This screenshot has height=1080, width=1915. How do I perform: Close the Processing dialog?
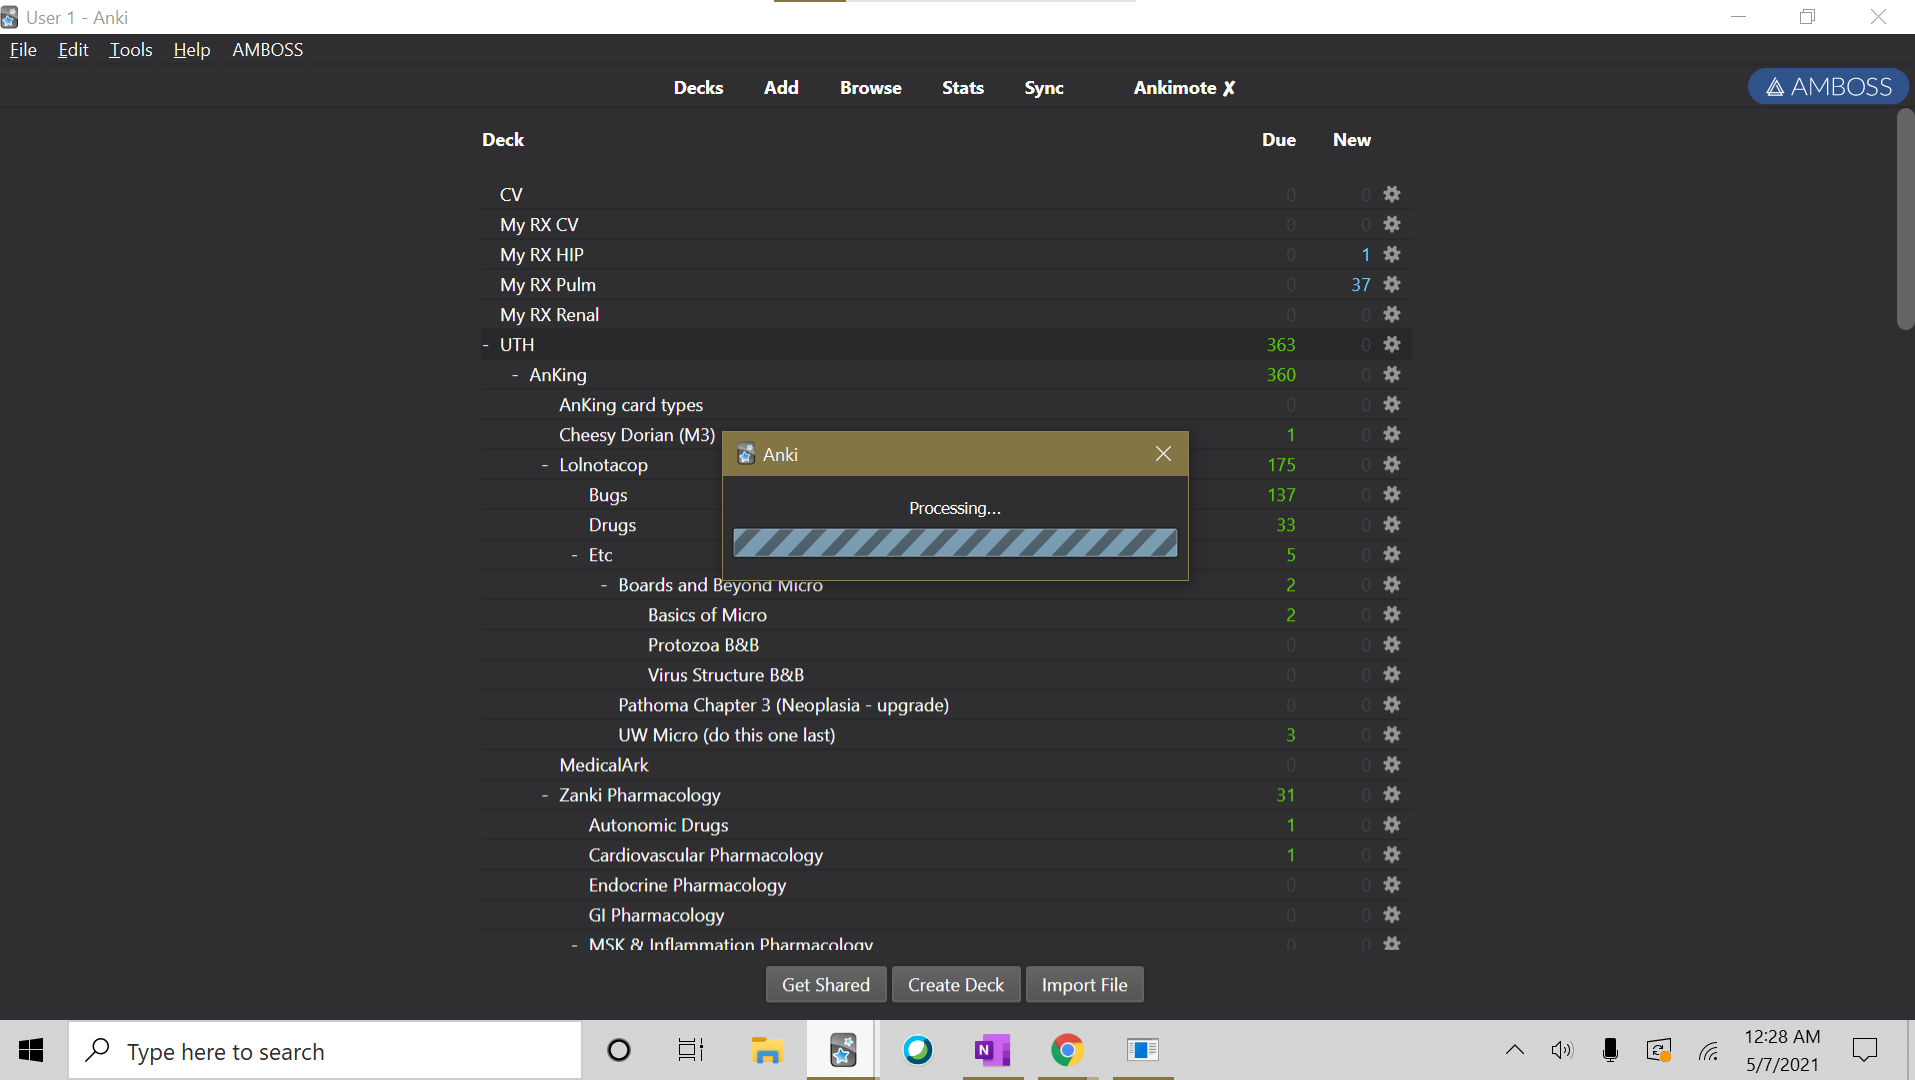(1163, 454)
